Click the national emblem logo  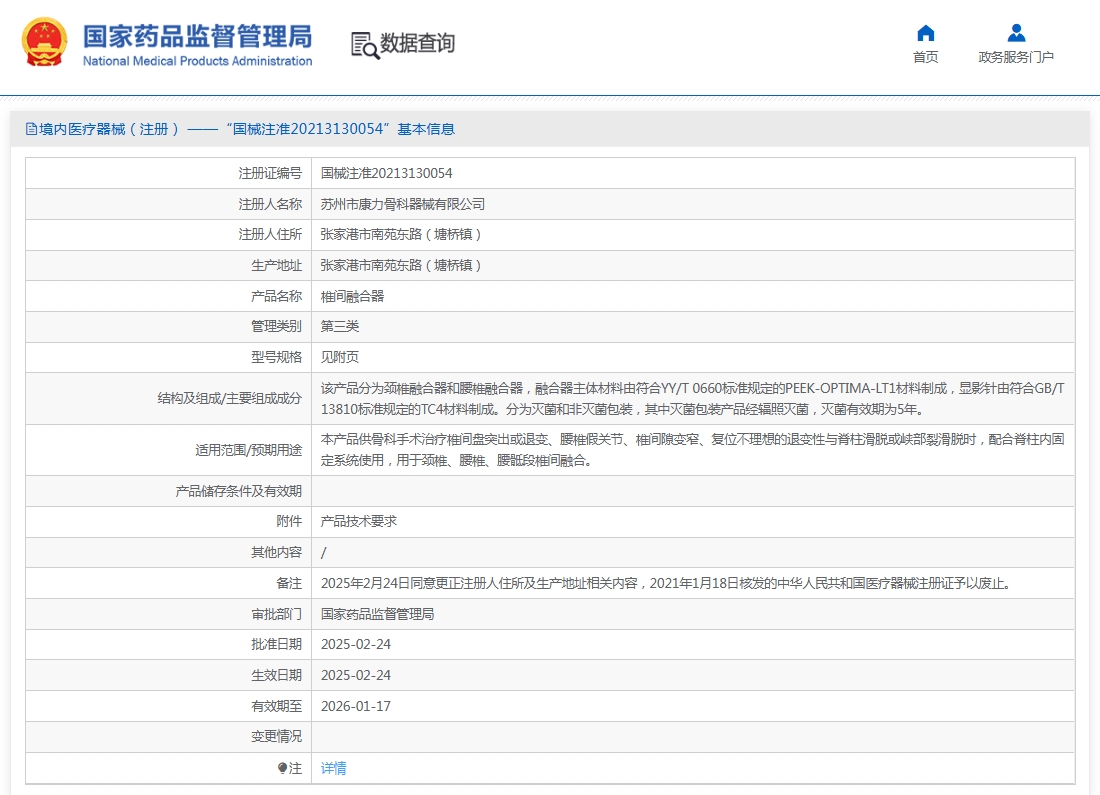[x=44, y=42]
